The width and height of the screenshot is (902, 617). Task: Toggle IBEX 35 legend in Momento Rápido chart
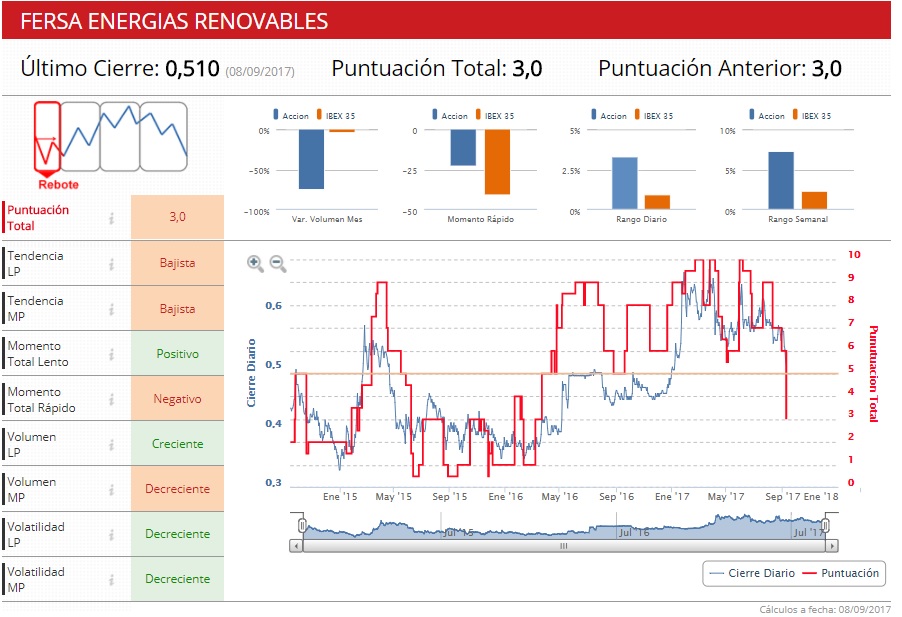pos(495,115)
